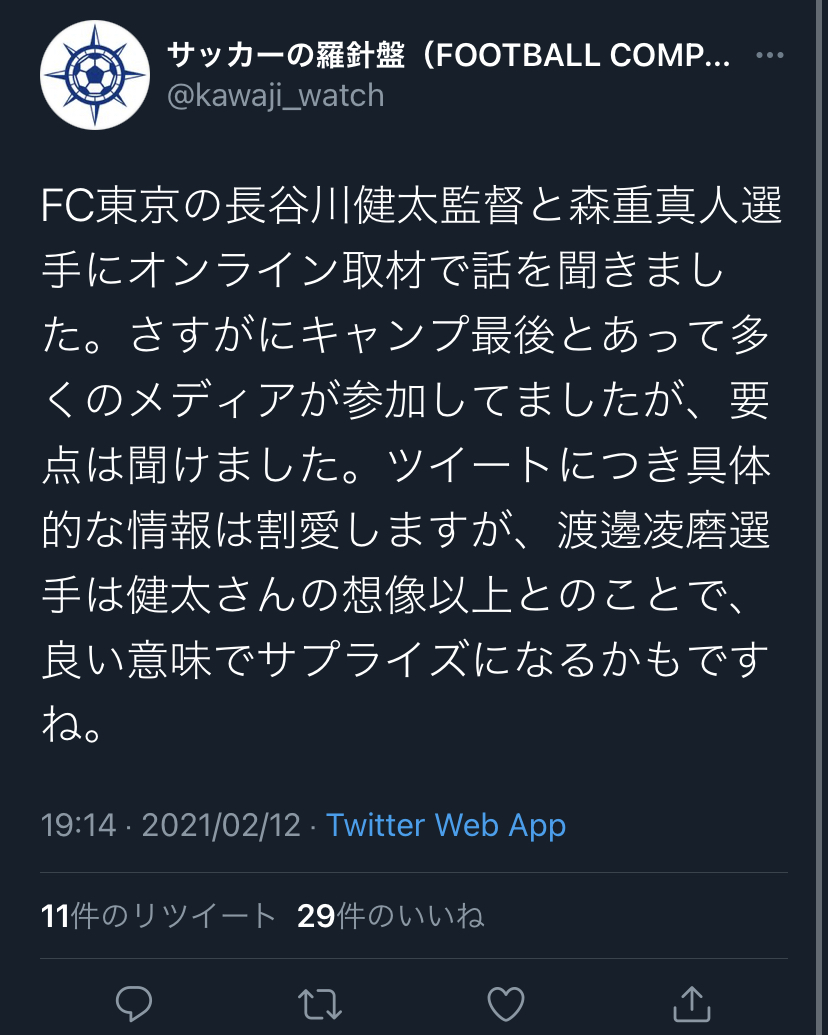Tap the compass soccer ball profile avatar
This screenshot has height=1035, width=828.
95,75
